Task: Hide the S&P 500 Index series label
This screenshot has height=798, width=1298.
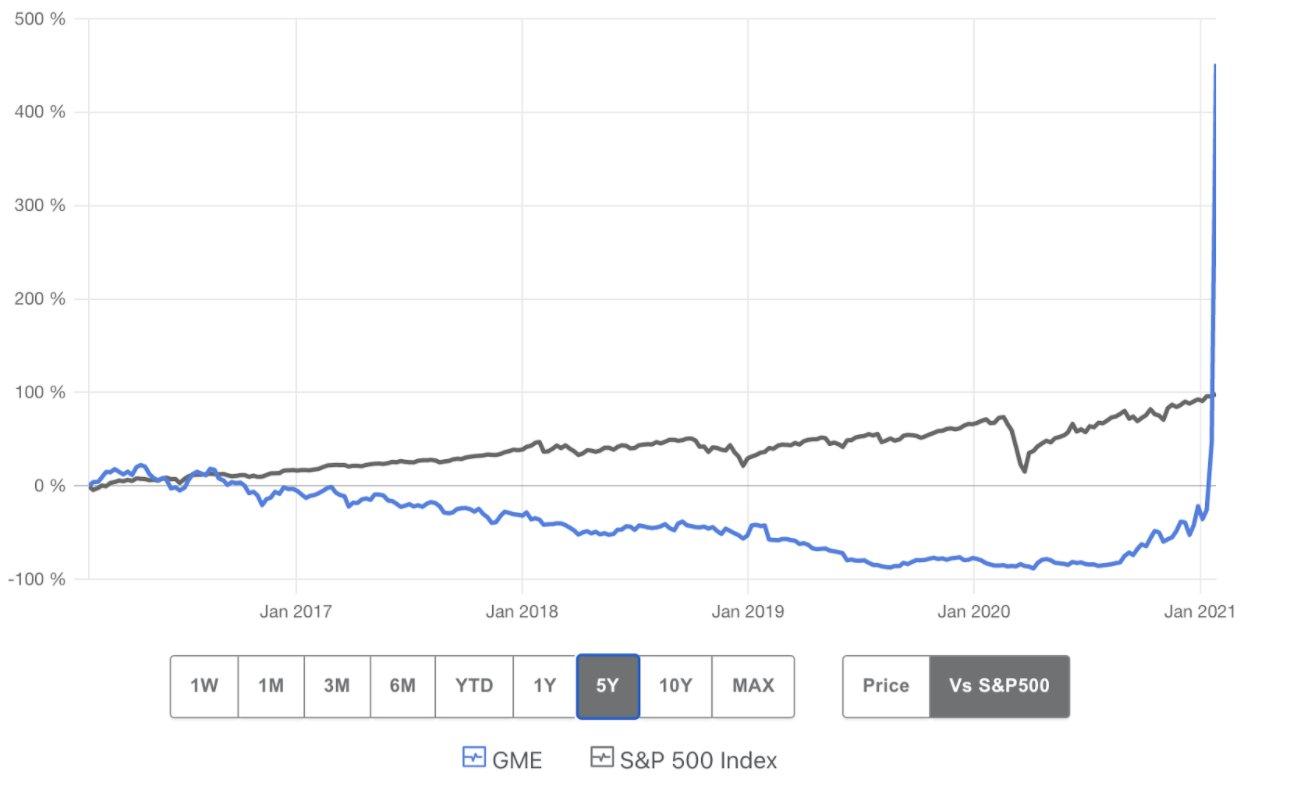Action: [x=697, y=760]
